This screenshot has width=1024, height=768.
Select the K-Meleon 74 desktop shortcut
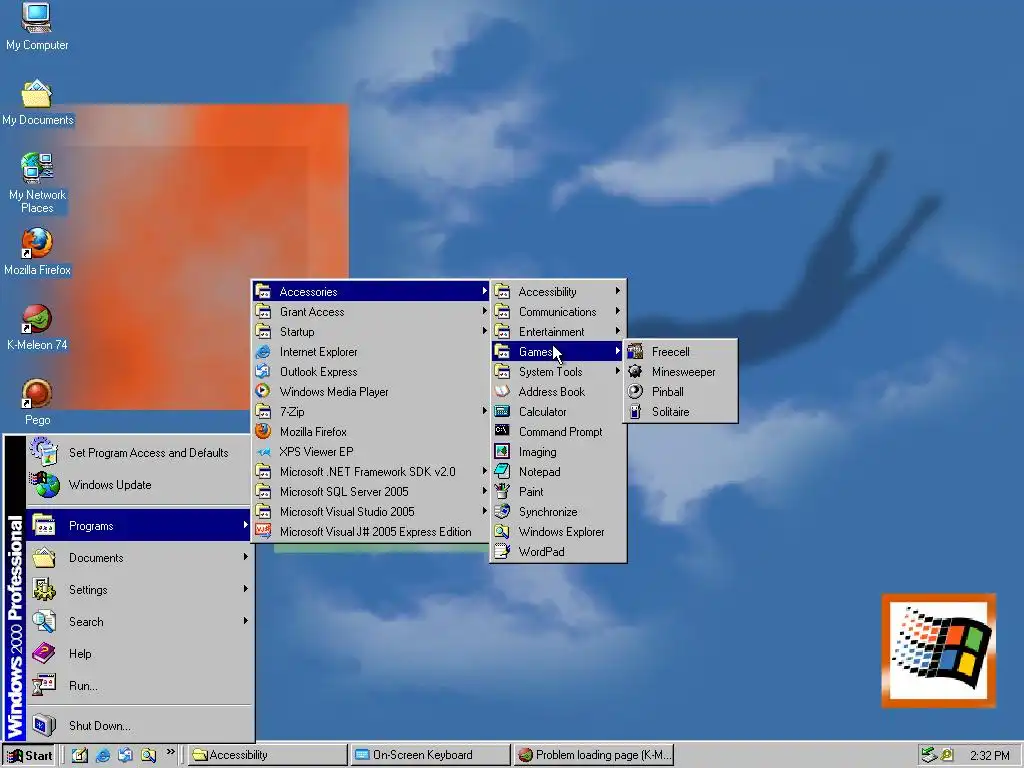pyautogui.click(x=37, y=327)
